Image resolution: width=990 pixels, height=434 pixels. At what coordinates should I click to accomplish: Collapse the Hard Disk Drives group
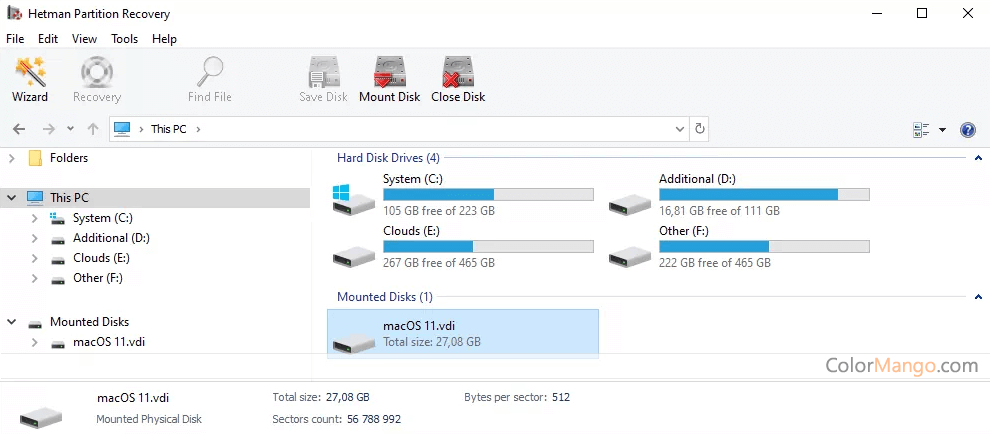point(977,158)
